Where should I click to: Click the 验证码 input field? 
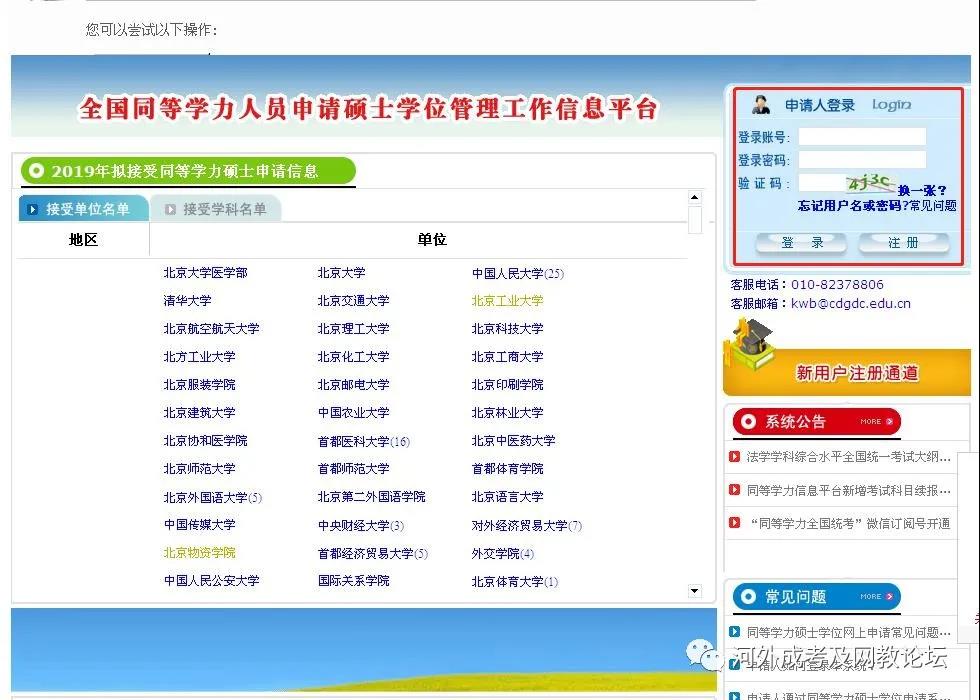(x=822, y=182)
